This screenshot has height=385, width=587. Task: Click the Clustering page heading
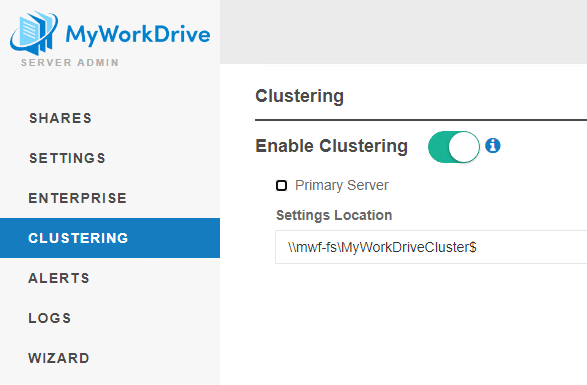pos(299,96)
